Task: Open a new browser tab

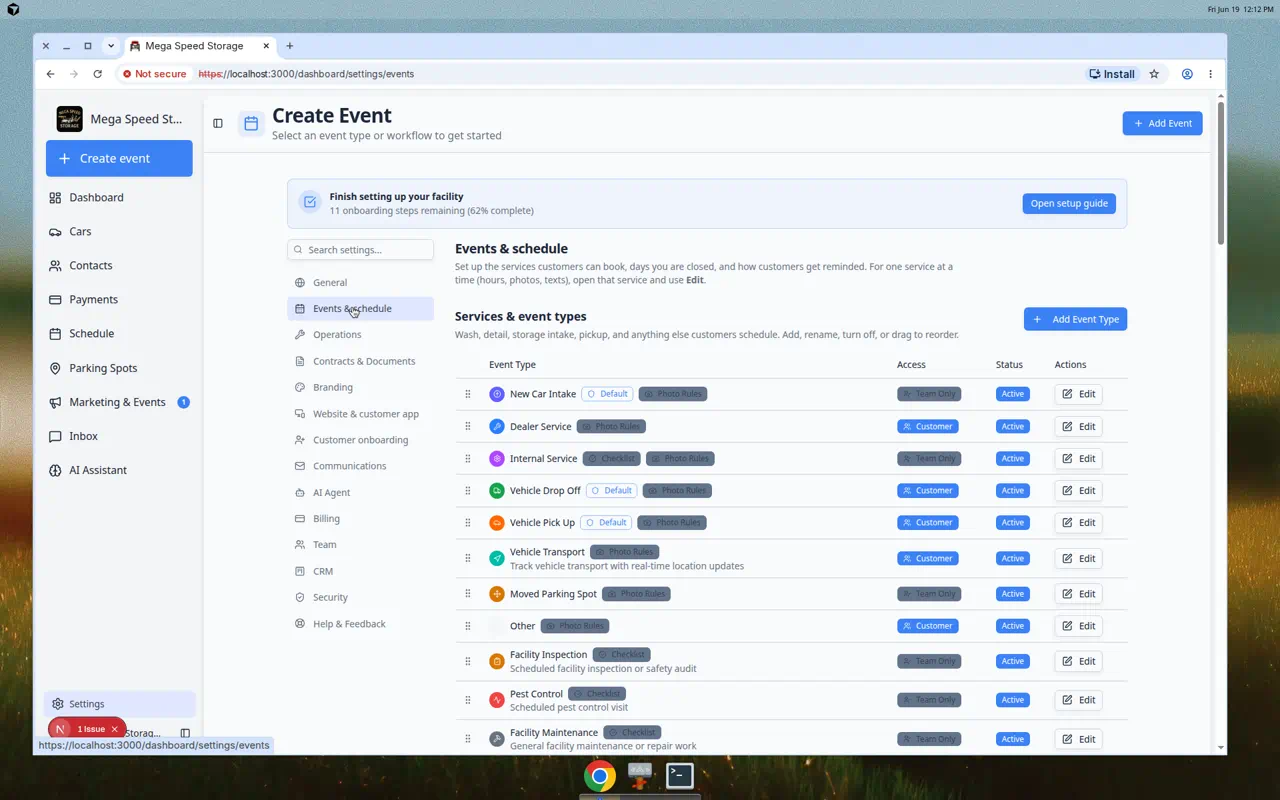Action: pyautogui.click(x=290, y=46)
